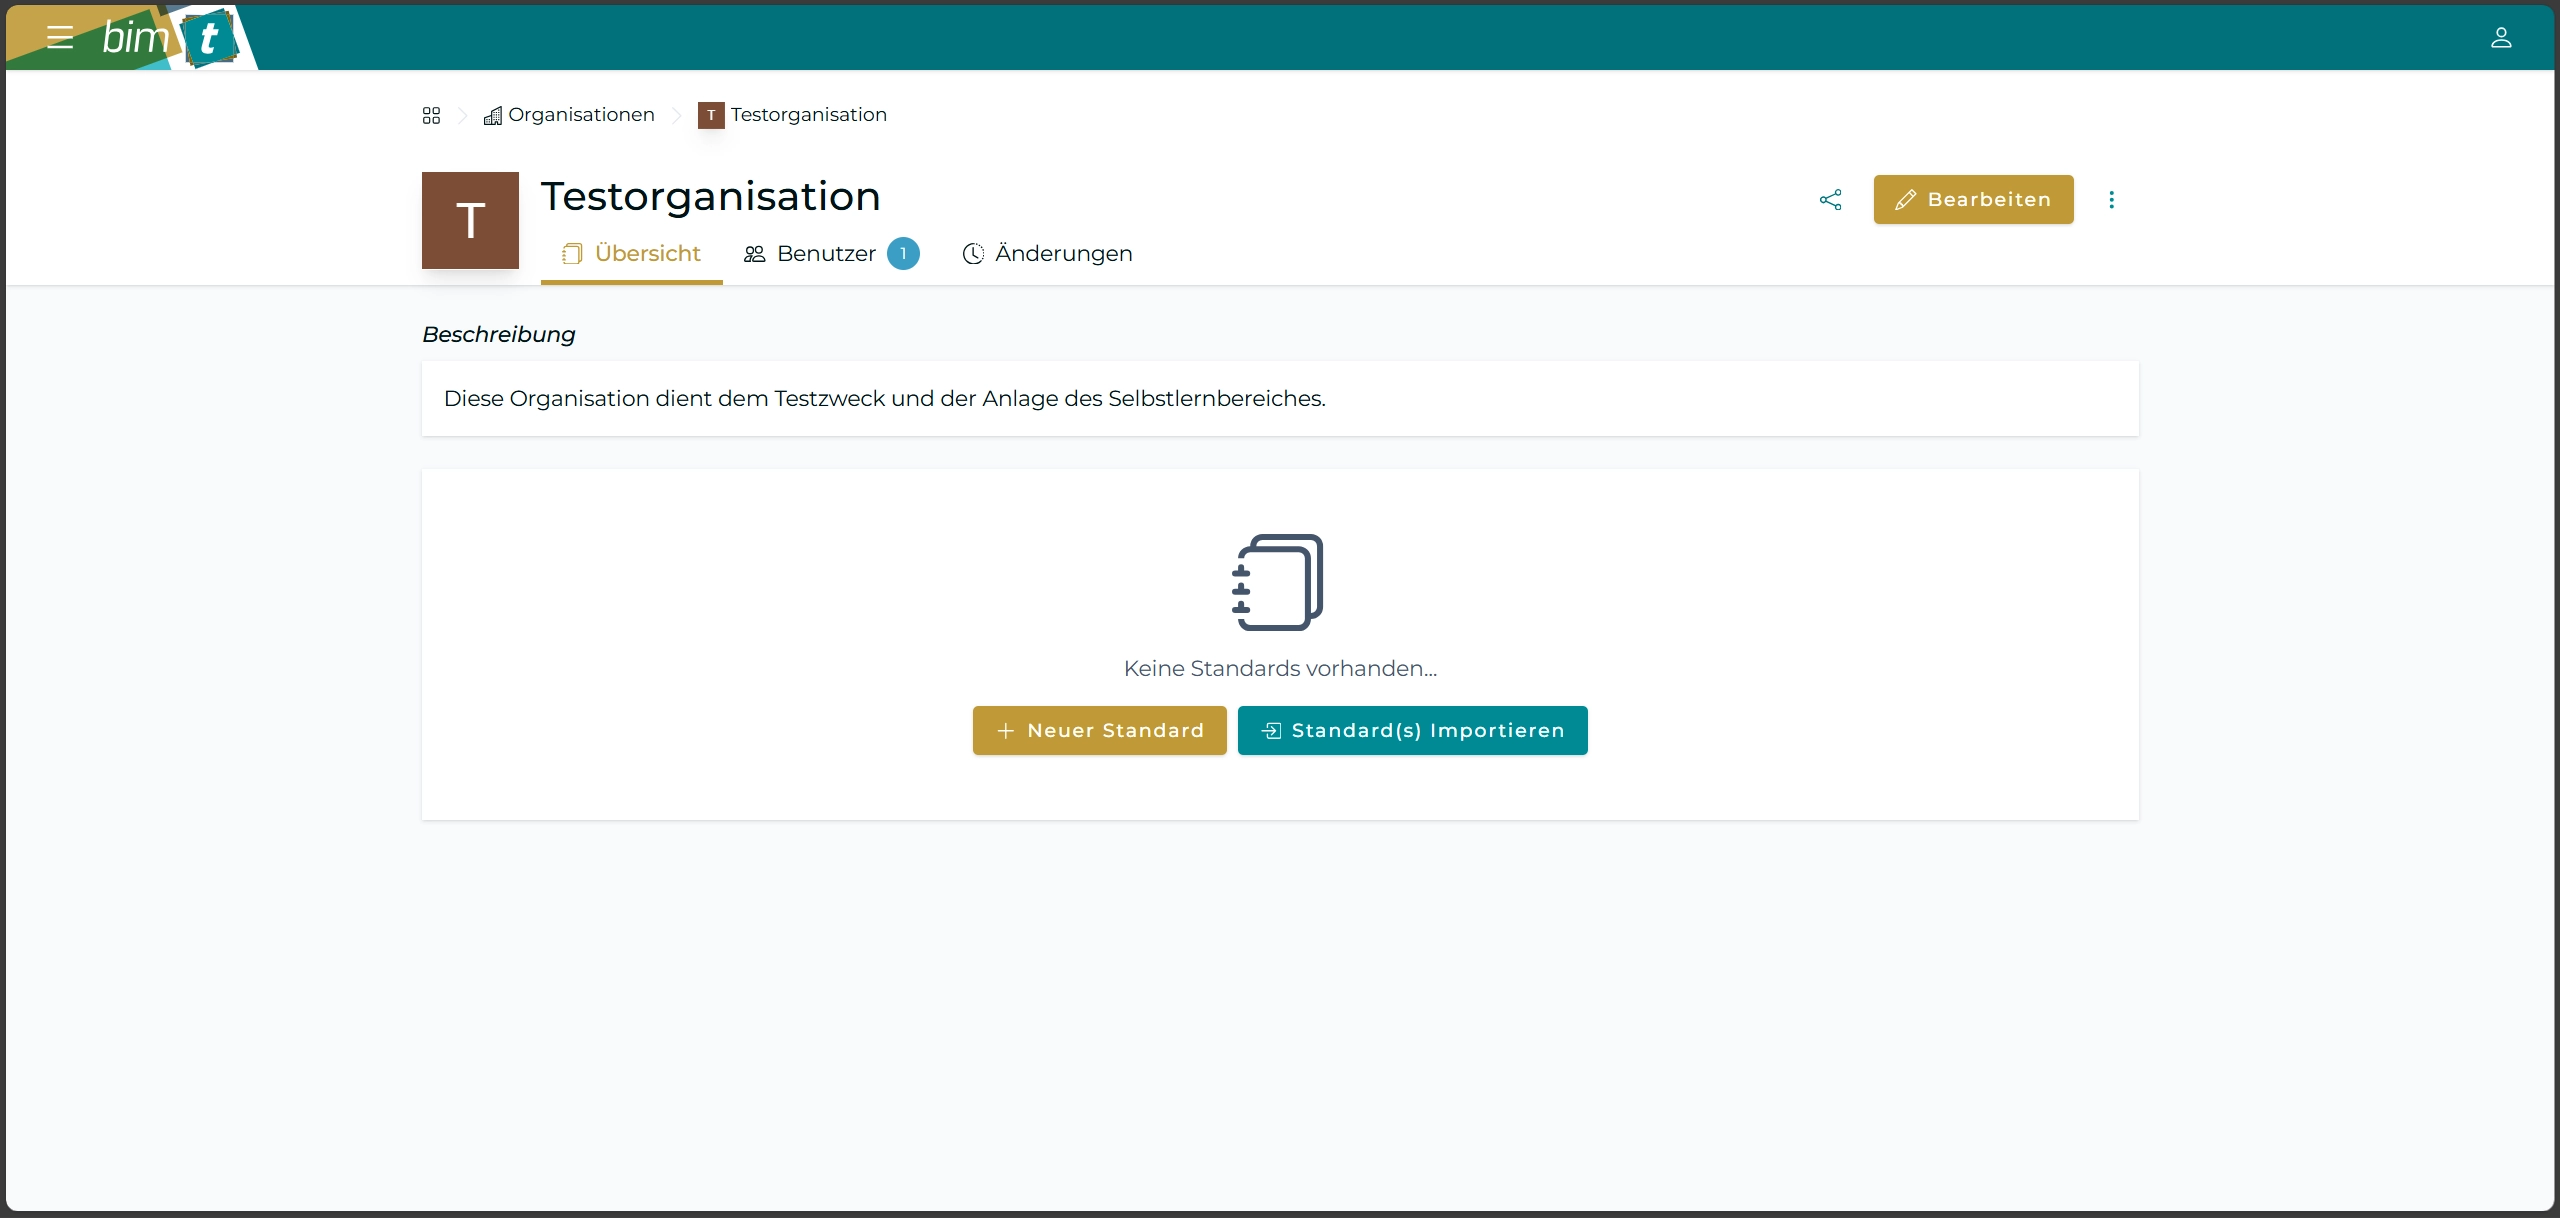Click the Testorganisation breadcrumb link

808,115
